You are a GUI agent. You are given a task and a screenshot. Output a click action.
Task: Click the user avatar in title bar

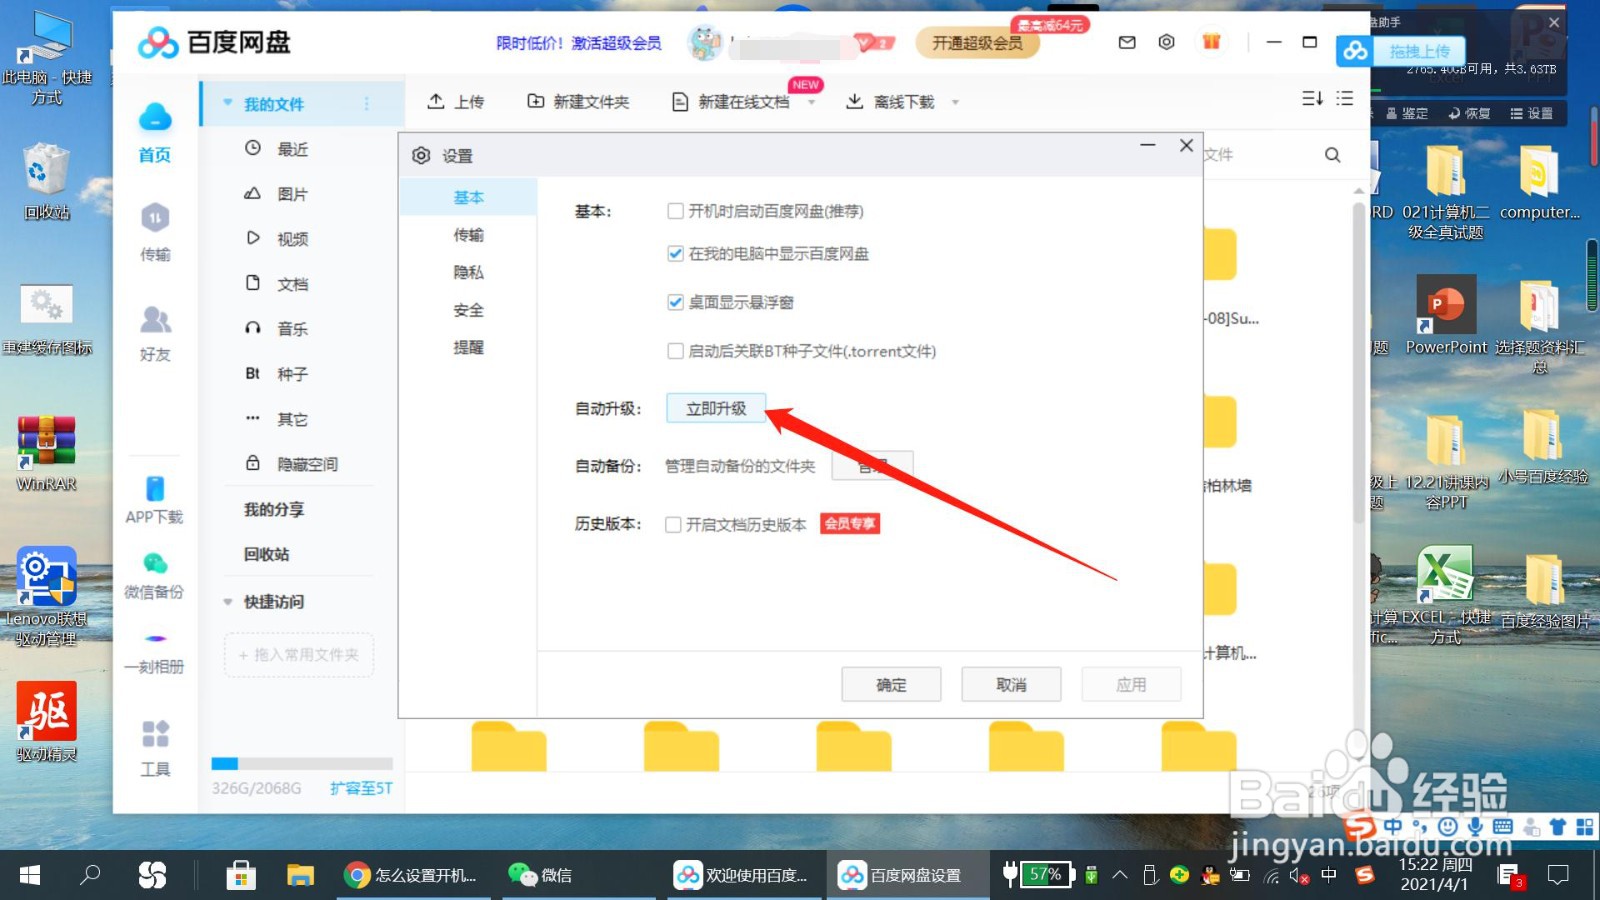click(x=705, y=42)
